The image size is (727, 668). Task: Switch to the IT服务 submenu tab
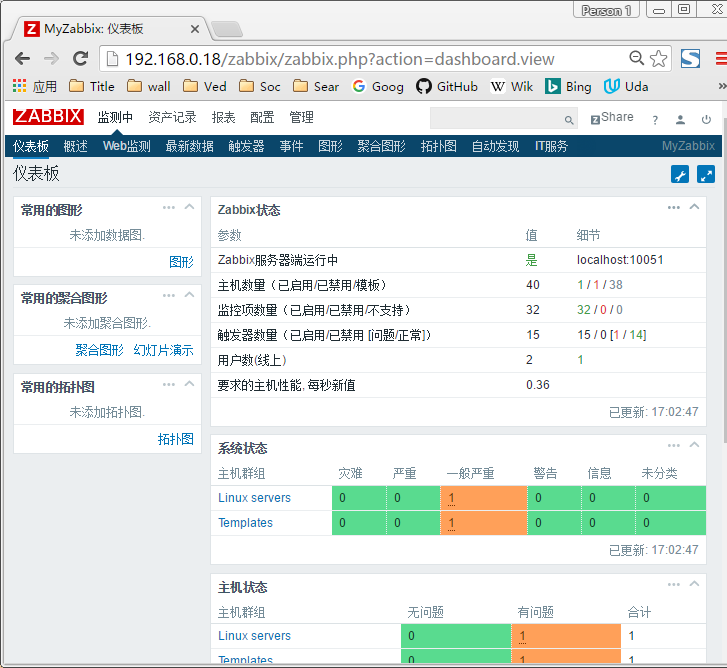click(551, 146)
